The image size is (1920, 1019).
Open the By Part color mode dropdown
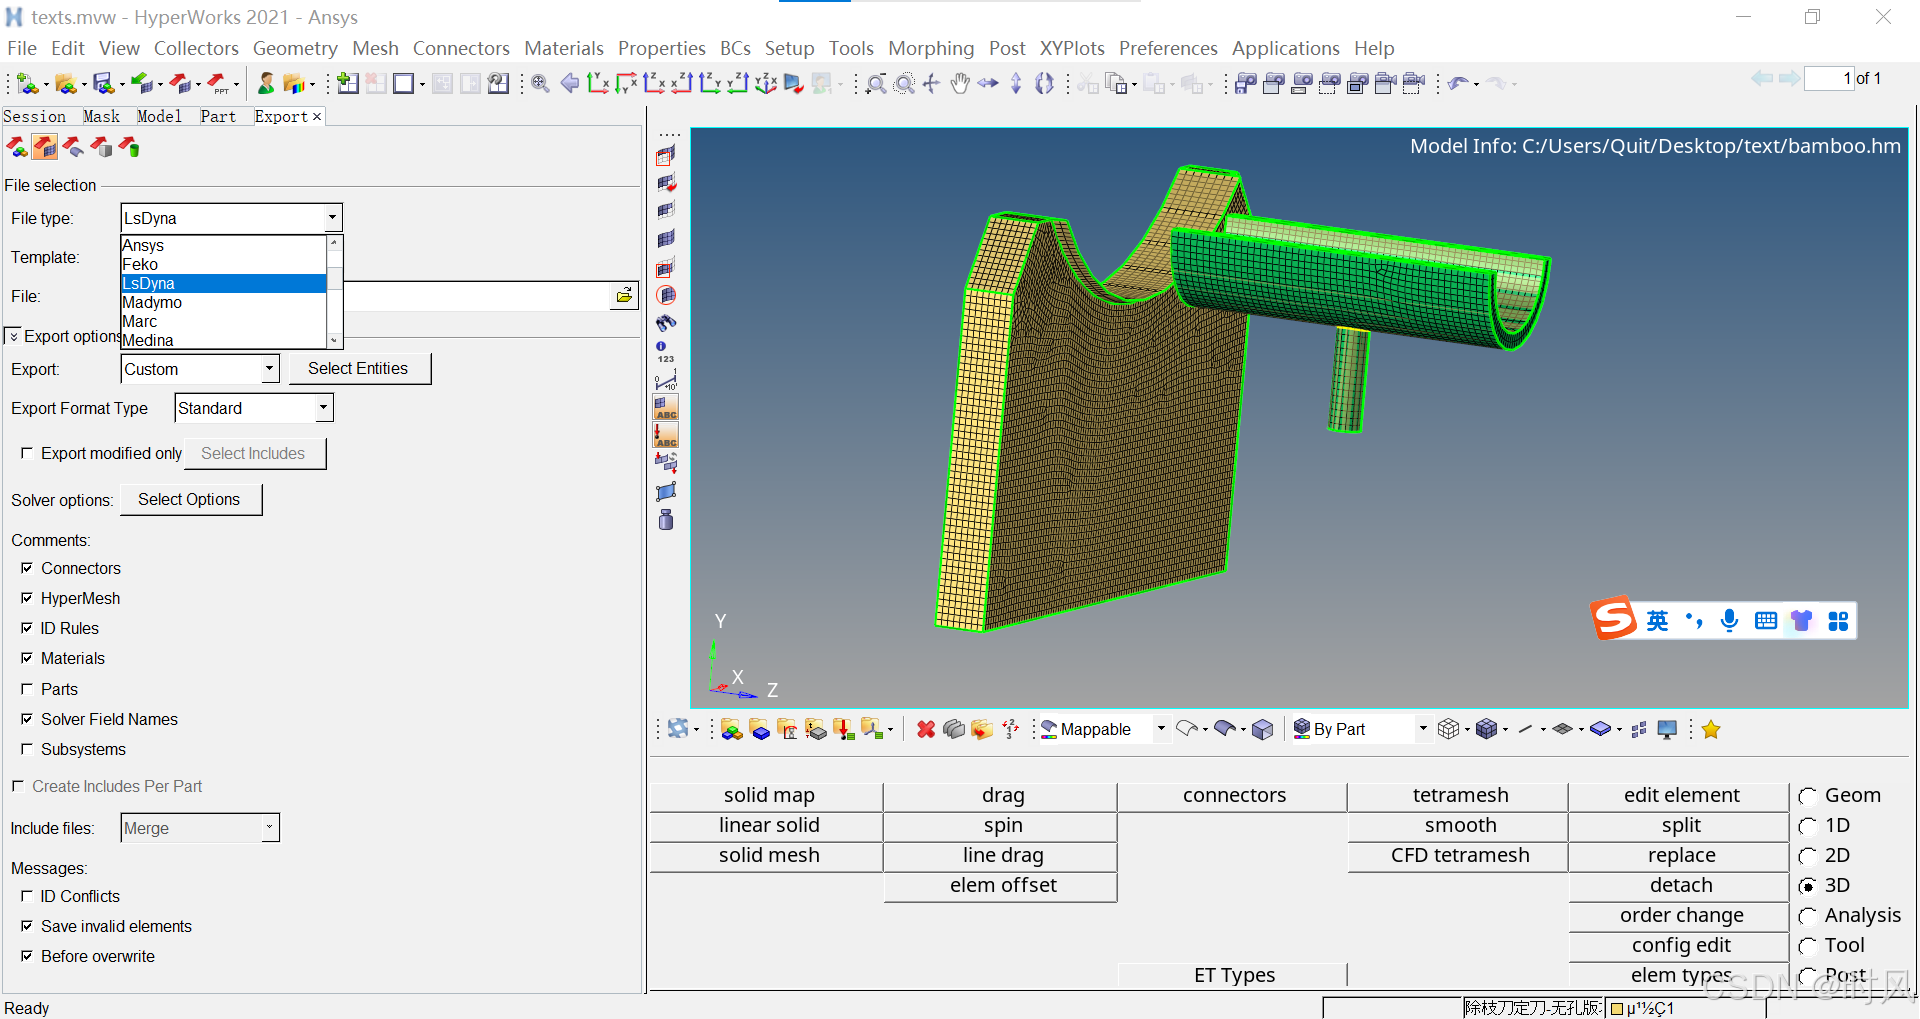1423,729
